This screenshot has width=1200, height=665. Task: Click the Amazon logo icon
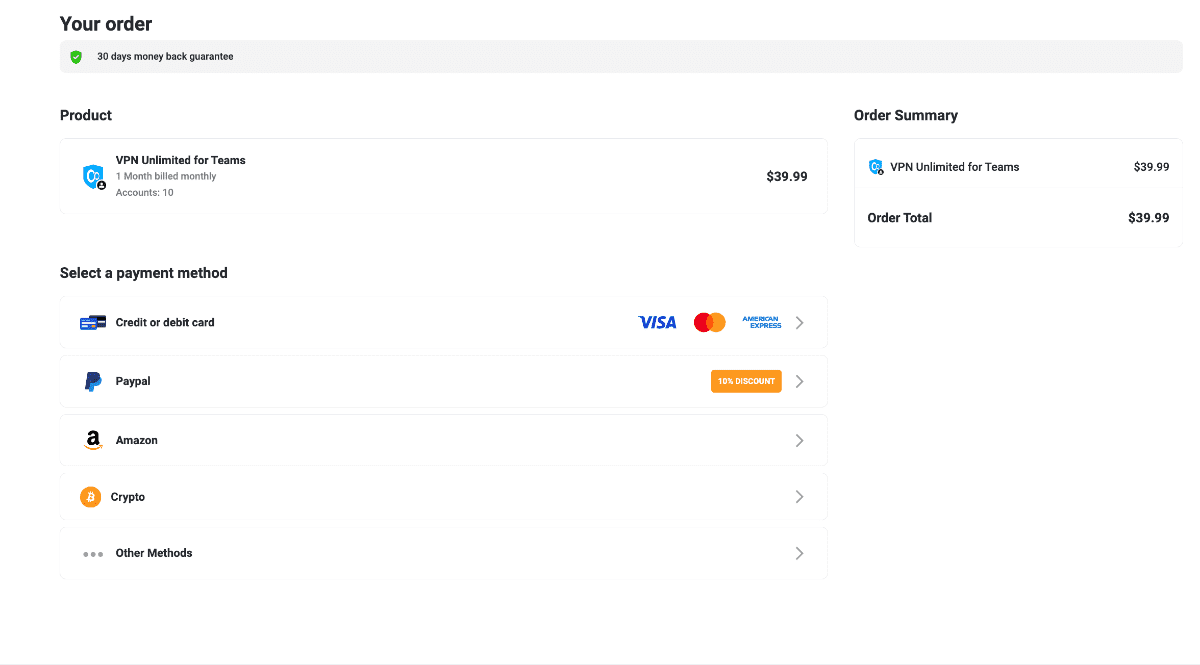pos(93,440)
